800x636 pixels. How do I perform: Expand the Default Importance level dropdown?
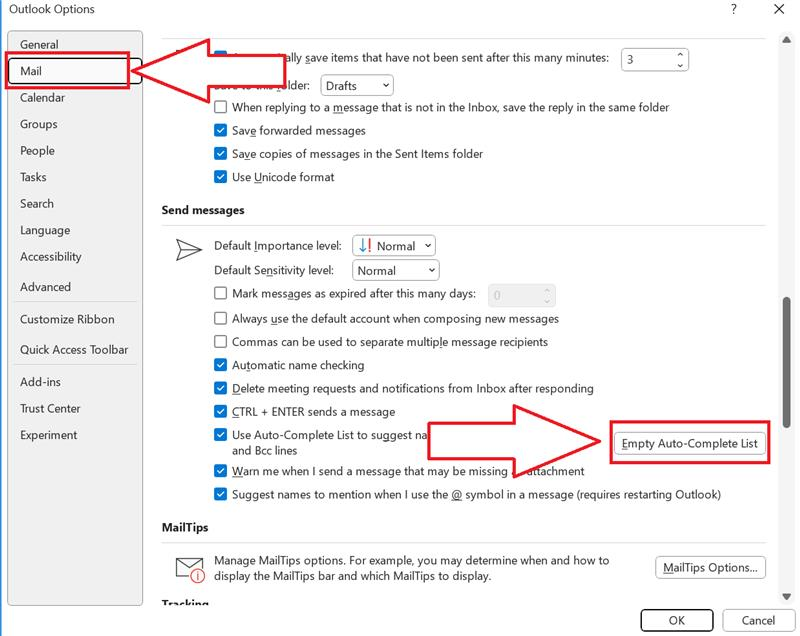[x=394, y=246]
